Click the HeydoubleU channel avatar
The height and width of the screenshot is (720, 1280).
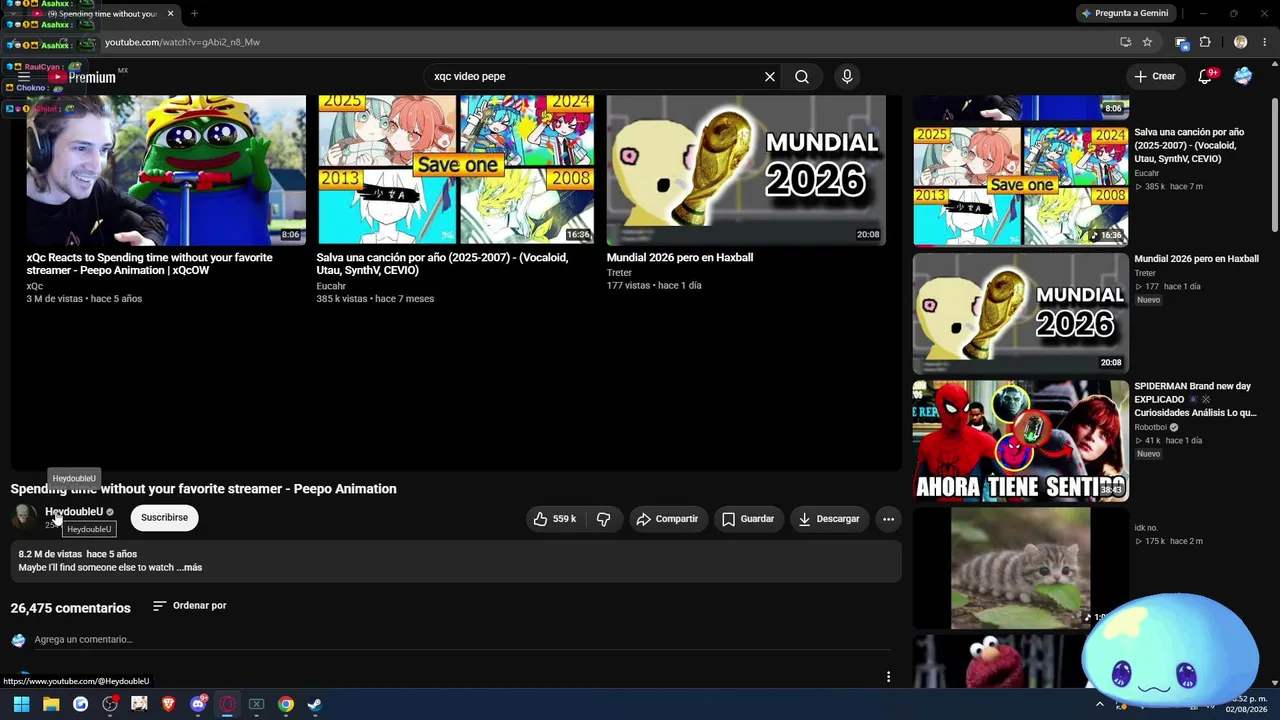click(x=24, y=518)
